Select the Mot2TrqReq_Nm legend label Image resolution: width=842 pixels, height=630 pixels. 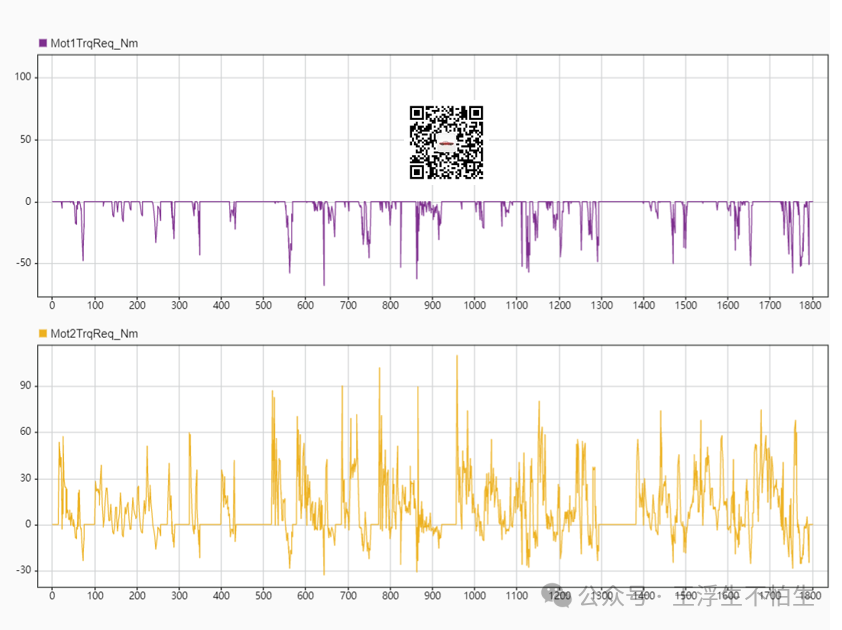[94, 334]
